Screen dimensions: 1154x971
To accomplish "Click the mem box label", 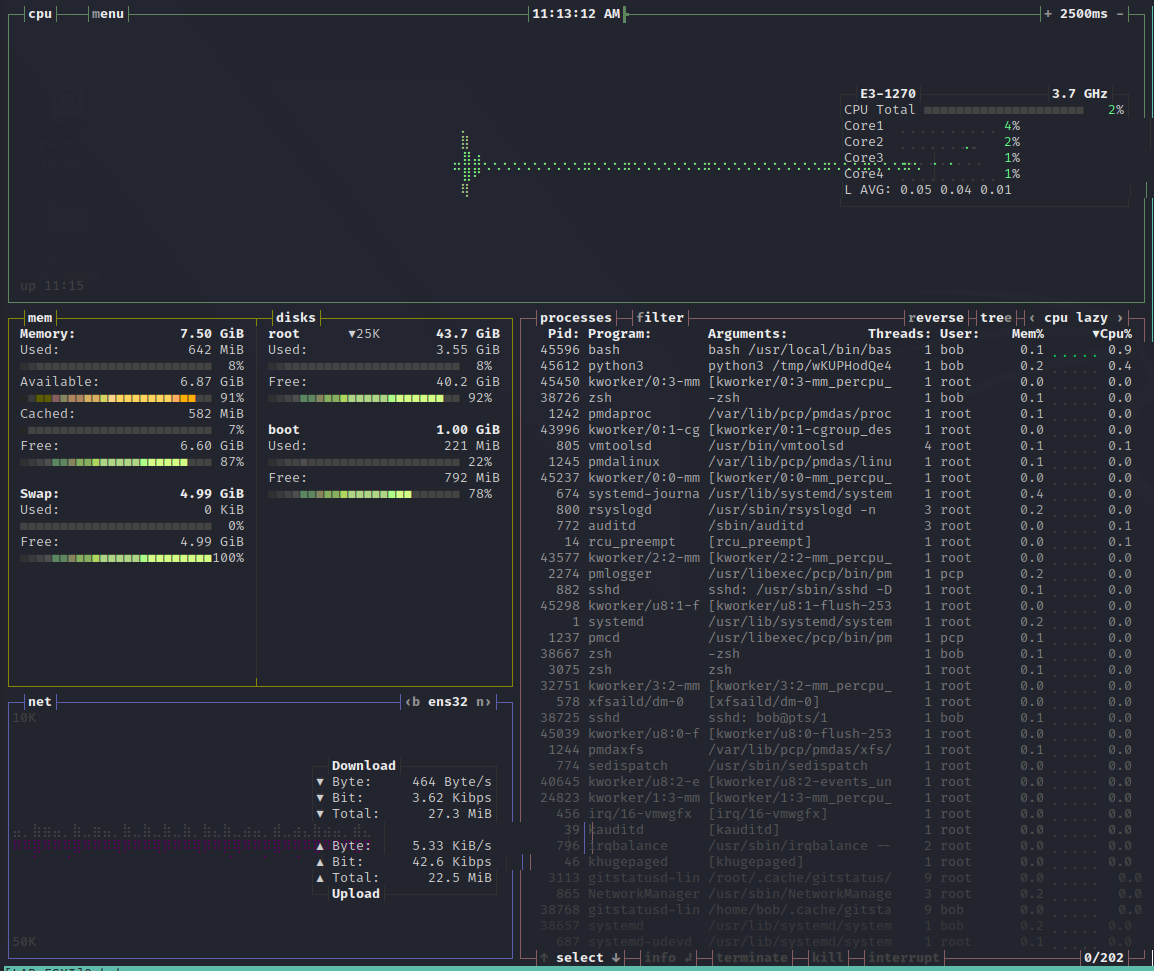I will (40, 317).
